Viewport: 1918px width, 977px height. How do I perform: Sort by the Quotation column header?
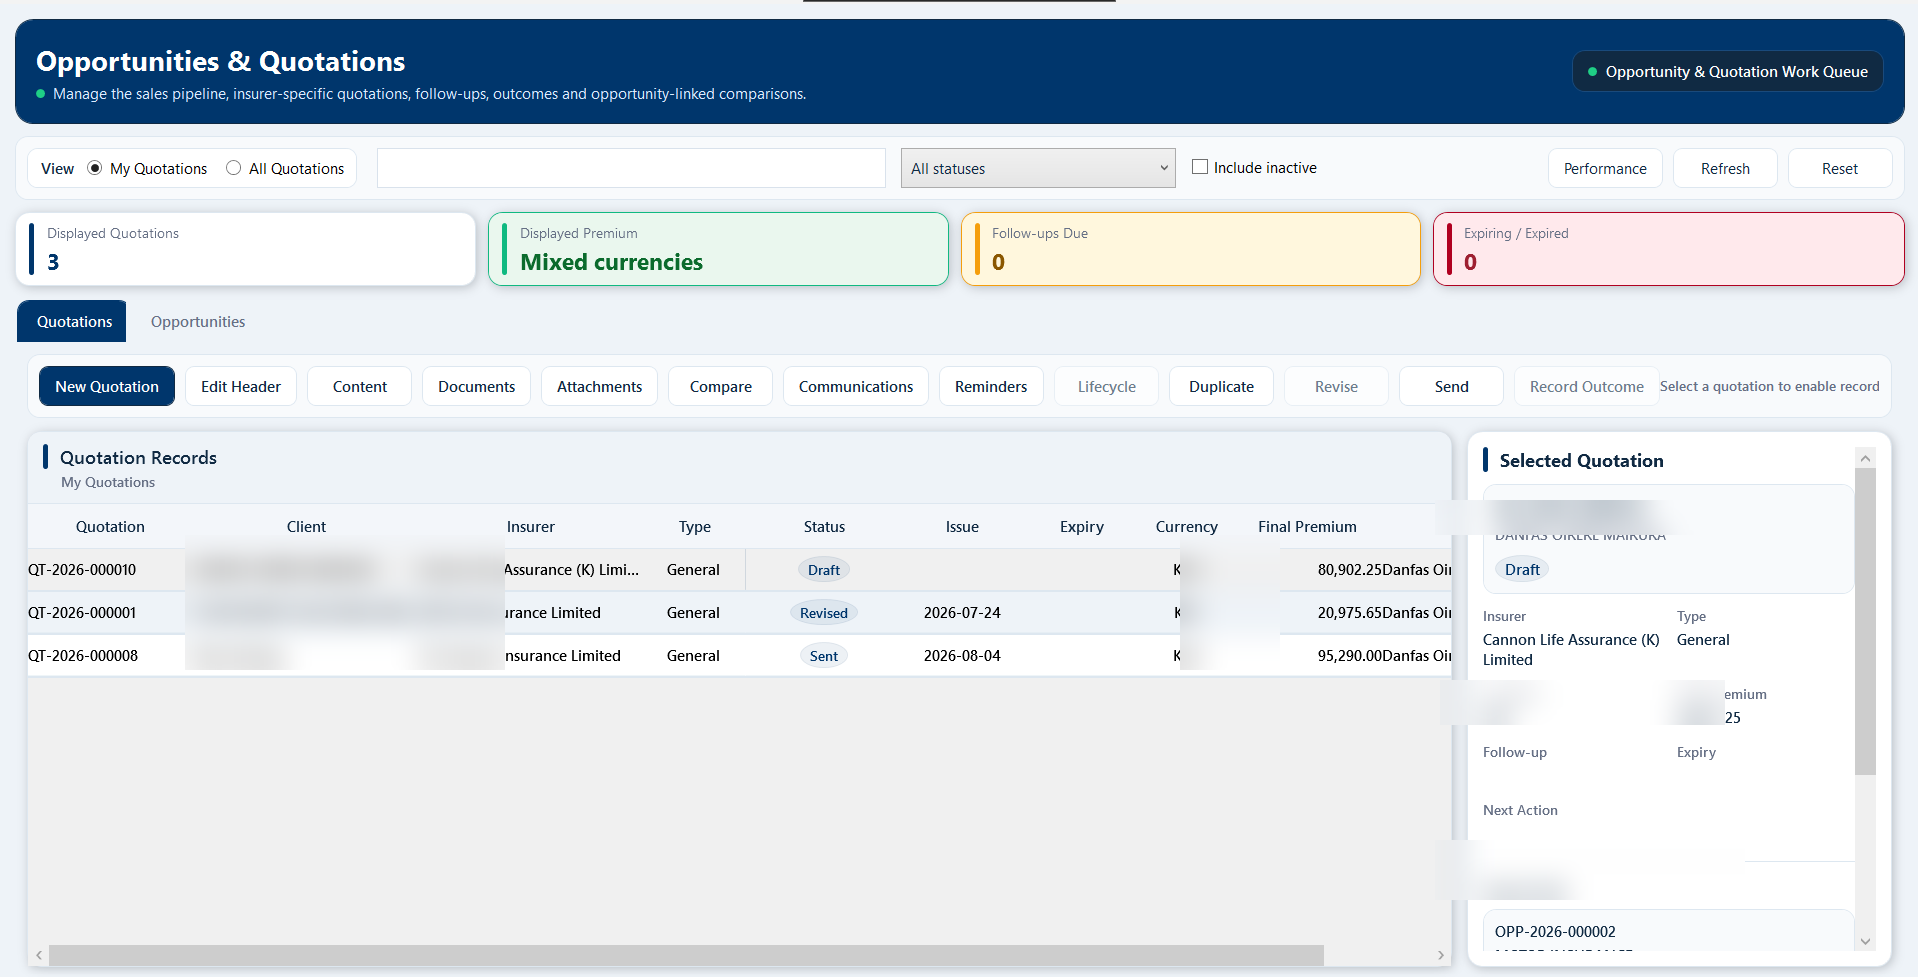click(110, 526)
